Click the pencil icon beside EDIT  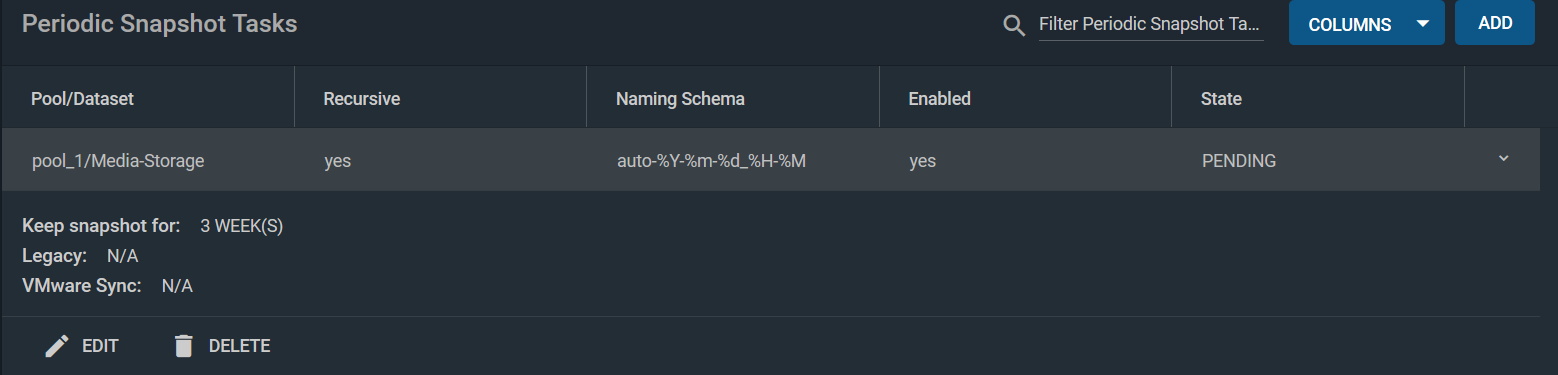[58, 346]
